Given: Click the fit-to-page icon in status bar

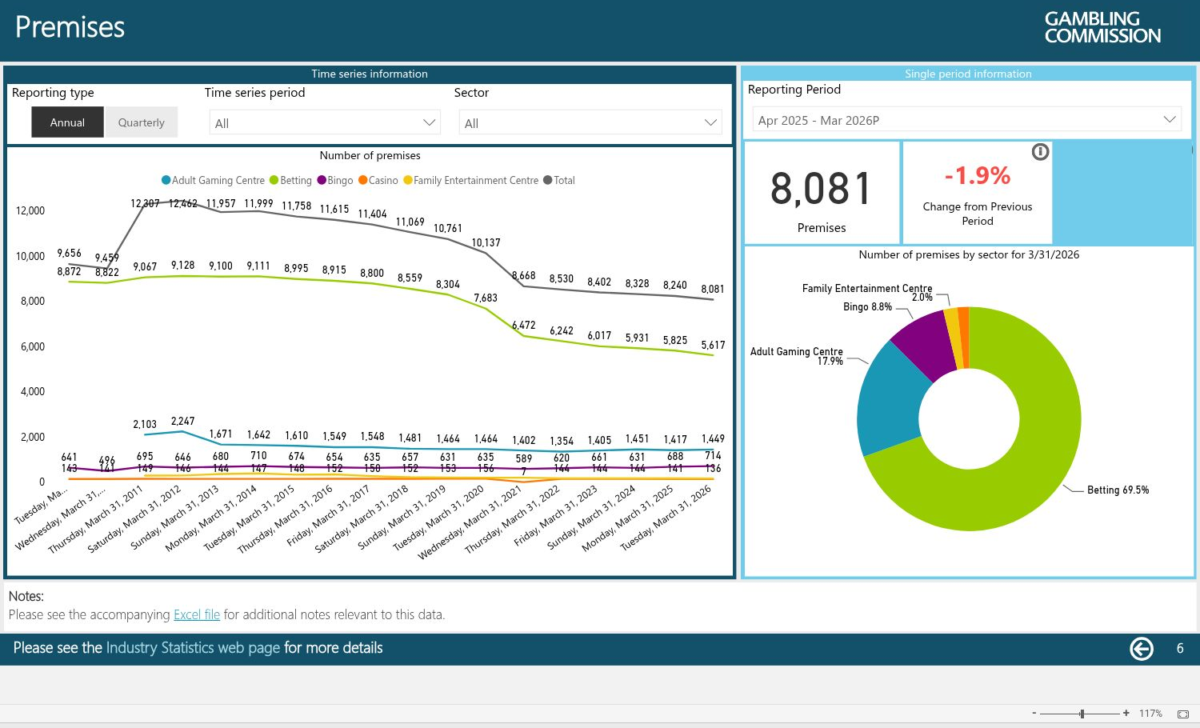Looking at the screenshot, I should [x=1183, y=713].
